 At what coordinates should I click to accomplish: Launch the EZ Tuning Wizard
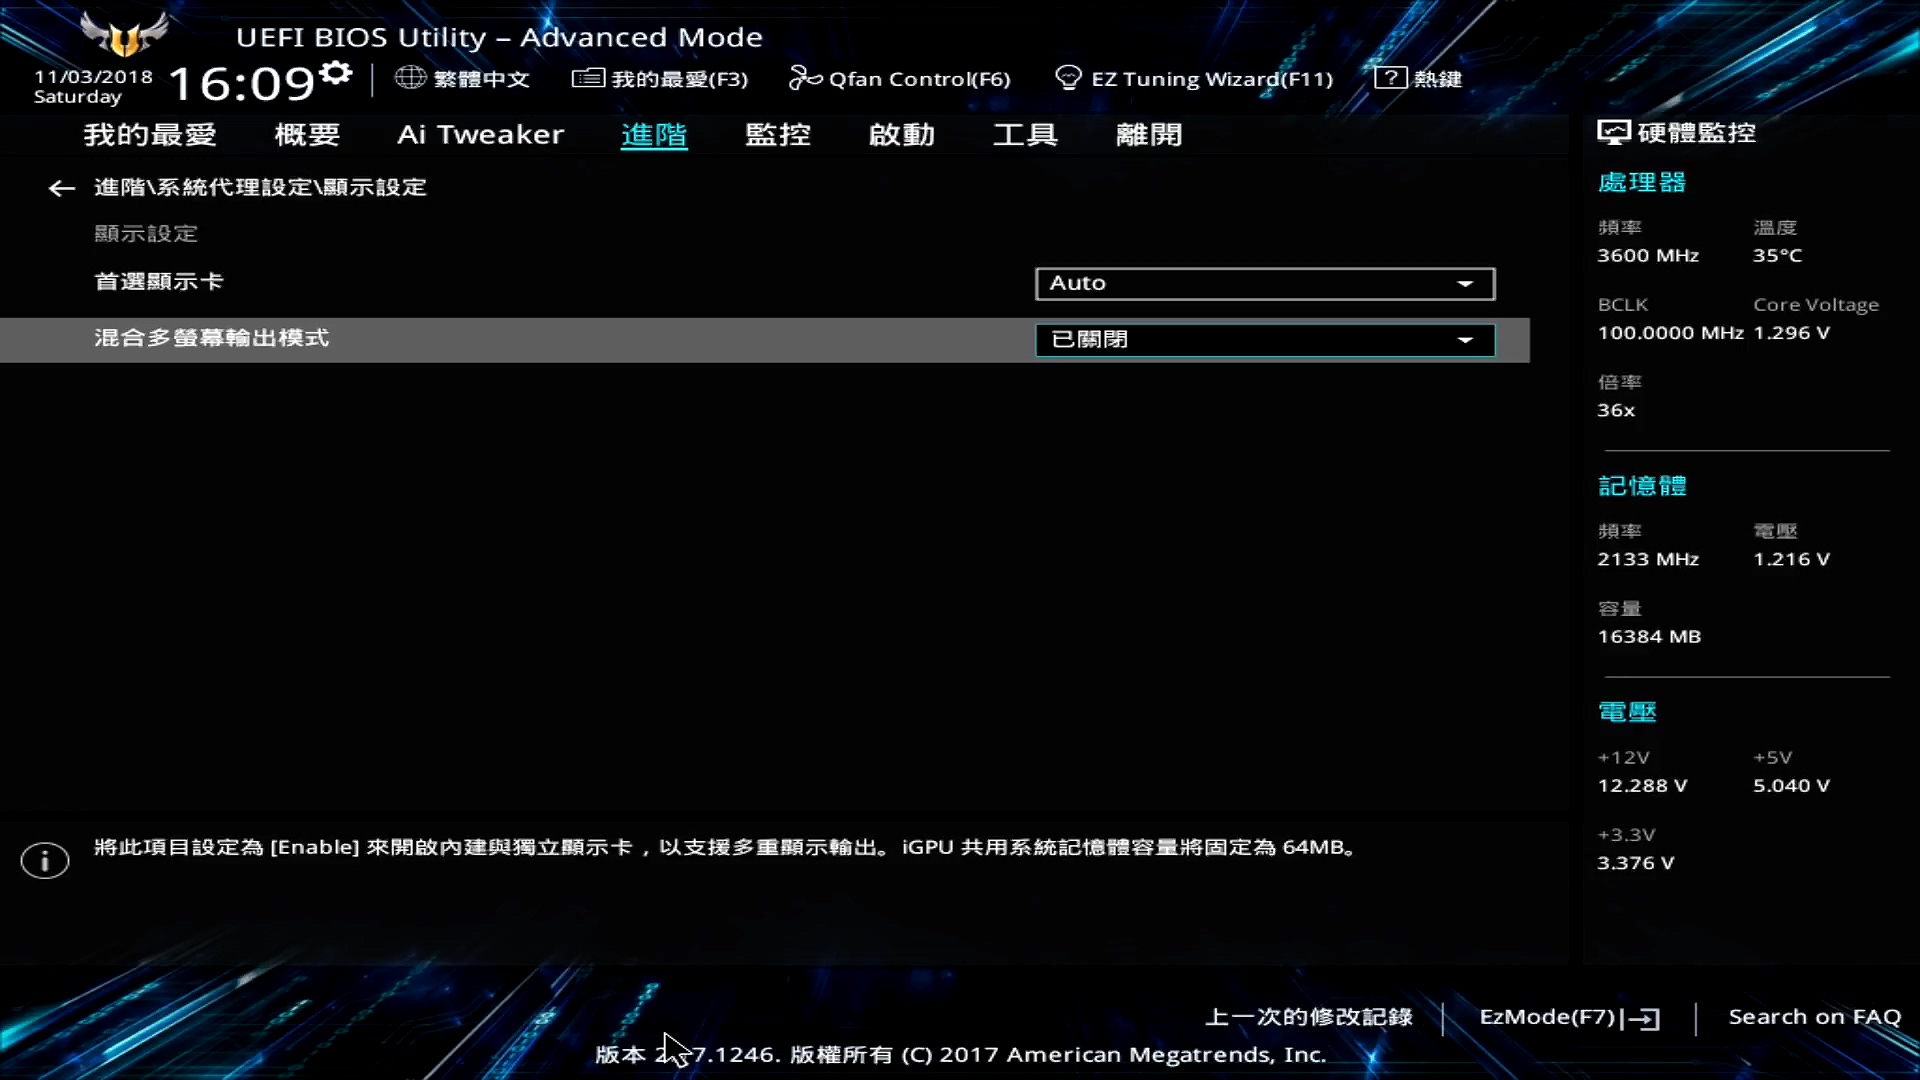[1194, 78]
